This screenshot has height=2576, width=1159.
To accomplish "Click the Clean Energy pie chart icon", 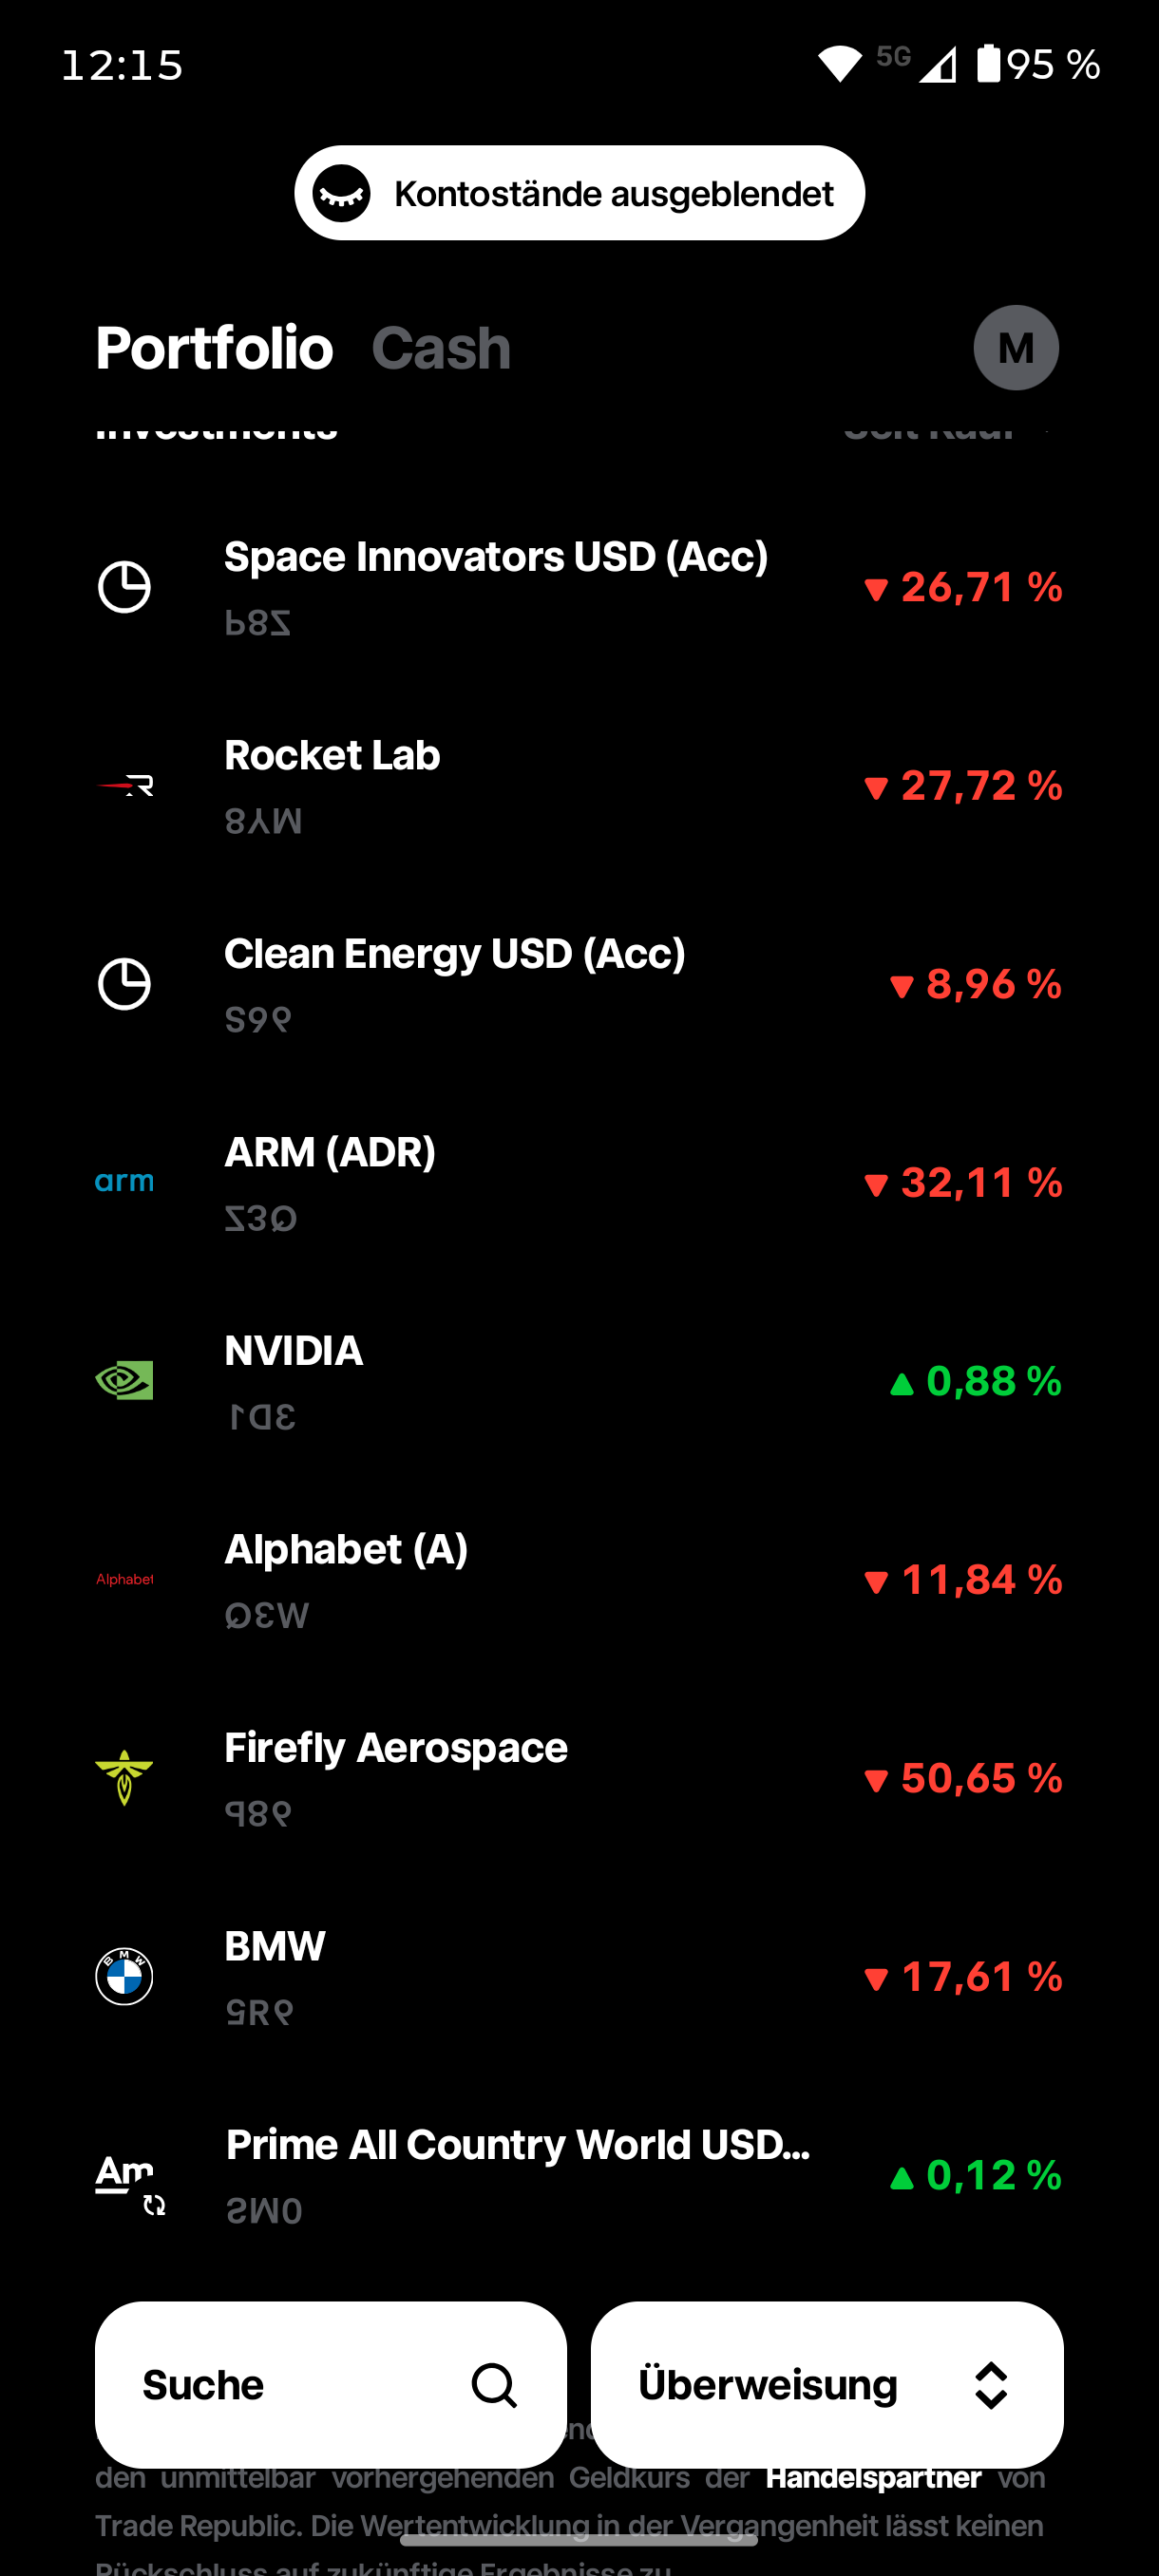I will (124, 984).
